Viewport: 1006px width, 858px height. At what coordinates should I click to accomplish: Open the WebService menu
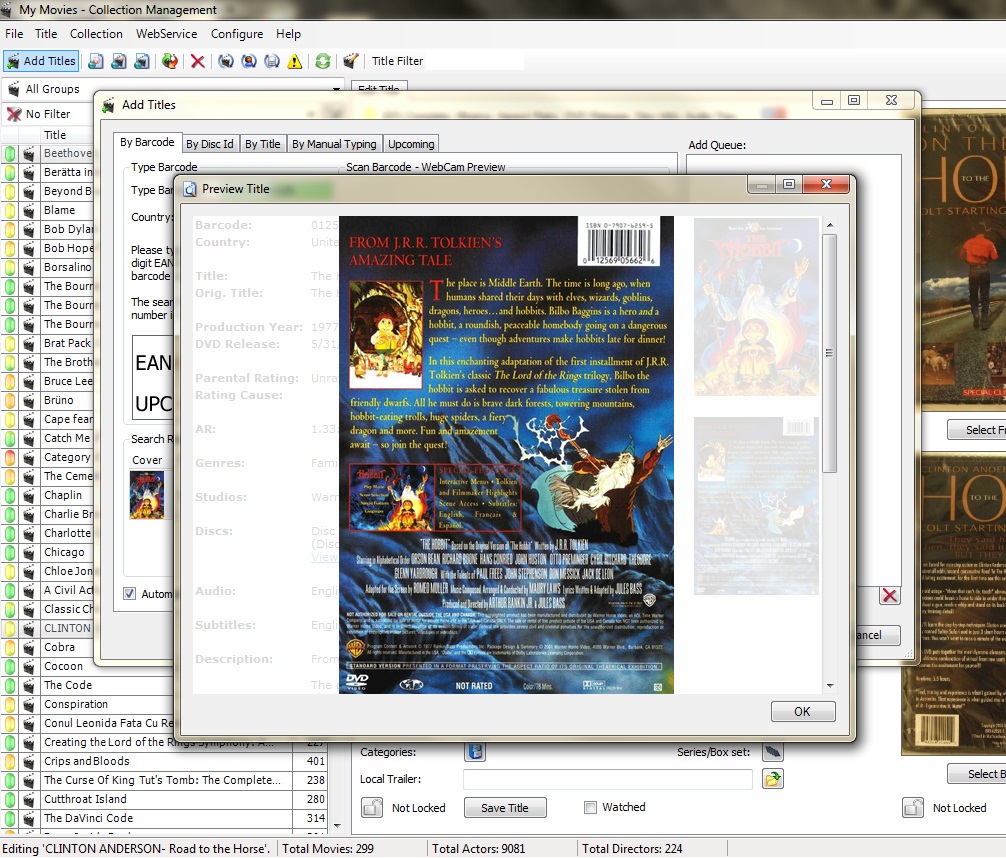[166, 33]
